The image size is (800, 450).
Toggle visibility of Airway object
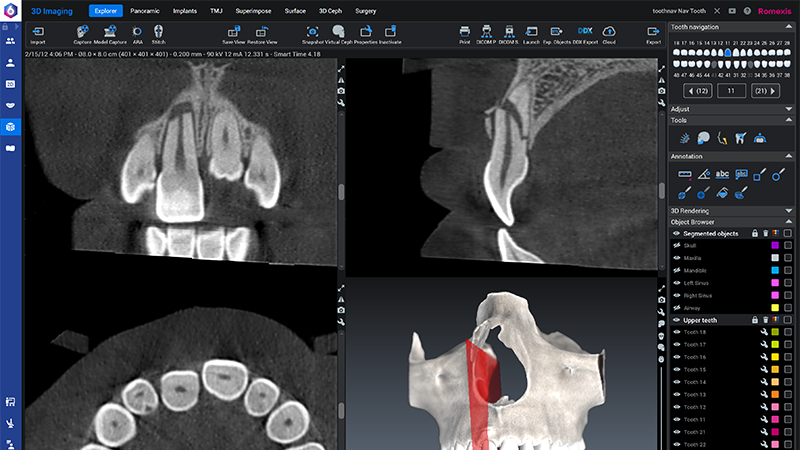[x=677, y=308]
